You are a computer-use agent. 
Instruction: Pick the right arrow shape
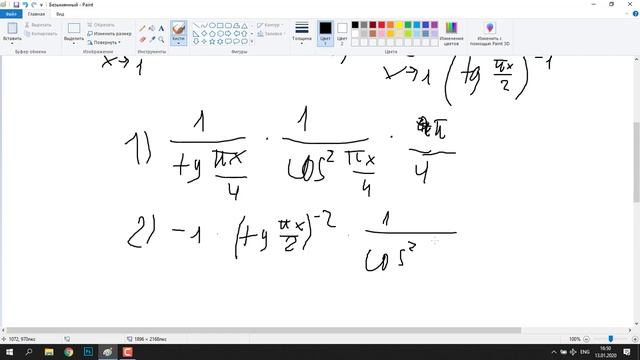tap(228, 33)
